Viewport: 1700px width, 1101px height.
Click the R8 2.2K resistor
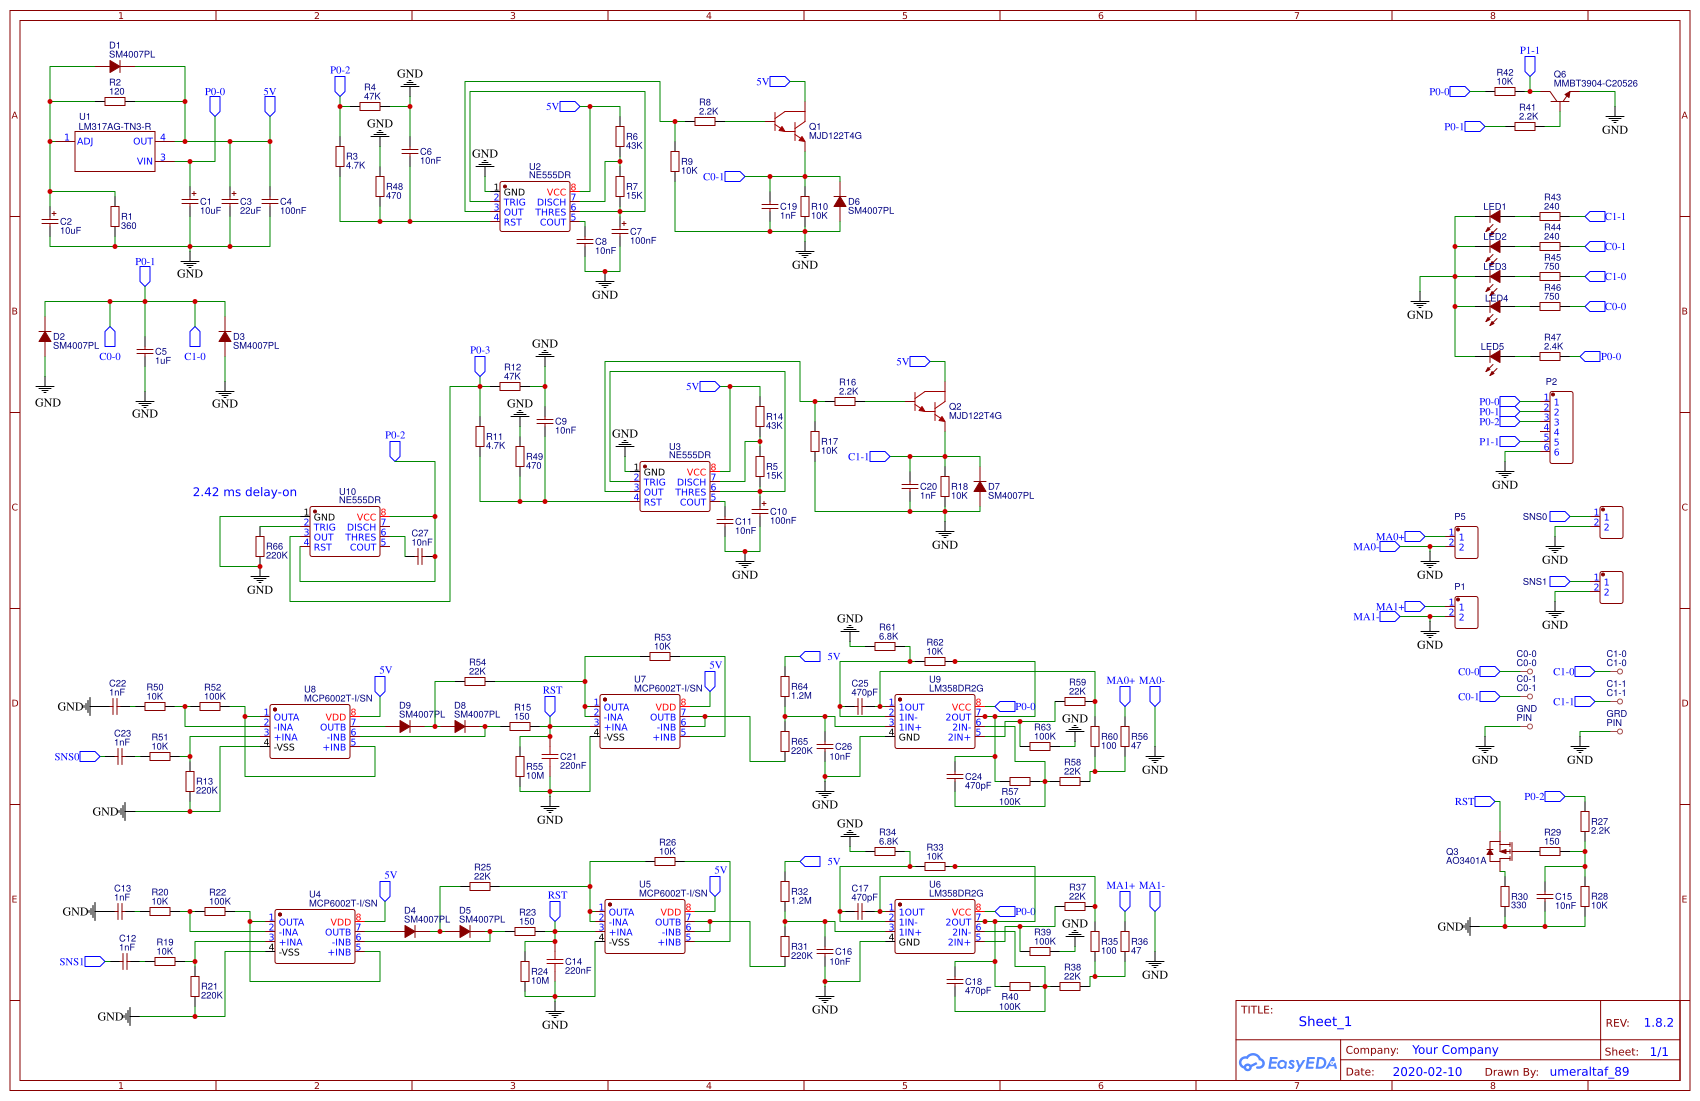pos(705,121)
